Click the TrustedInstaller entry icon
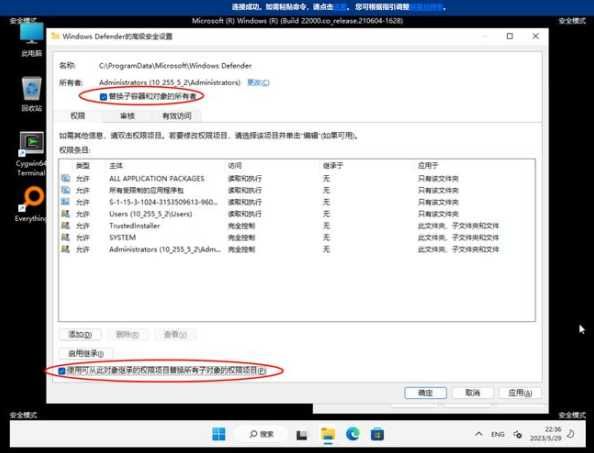Viewport: 594px width, 453px height. pyautogui.click(x=66, y=226)
